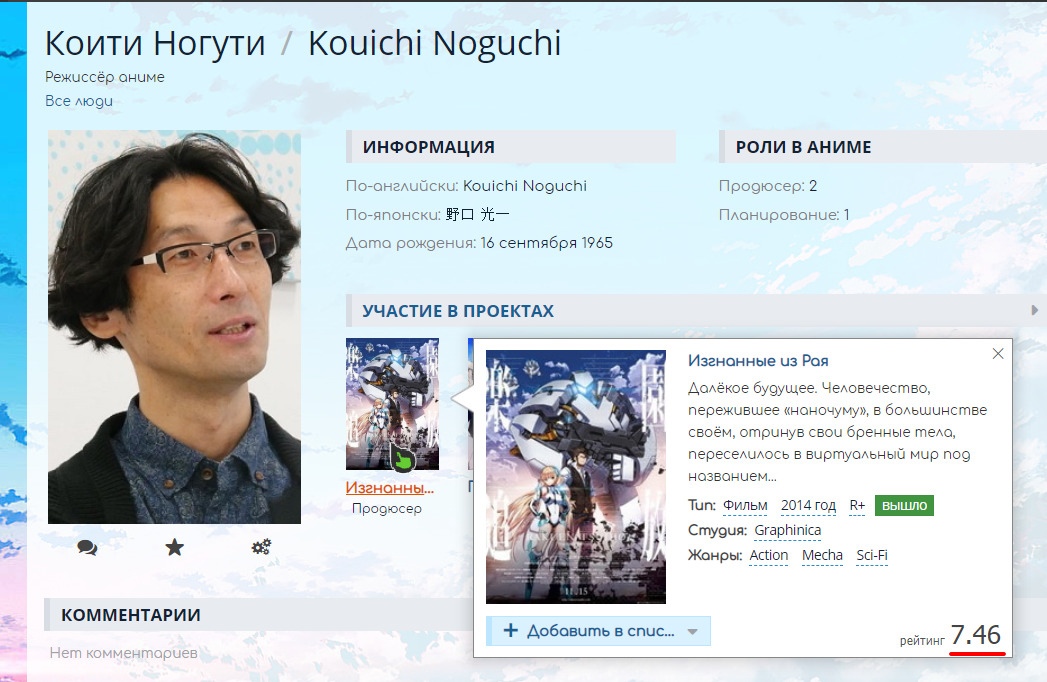Click the 'Добавить в список' button
The width and height of the screenshot is (1047, 682).
[588, 631]
